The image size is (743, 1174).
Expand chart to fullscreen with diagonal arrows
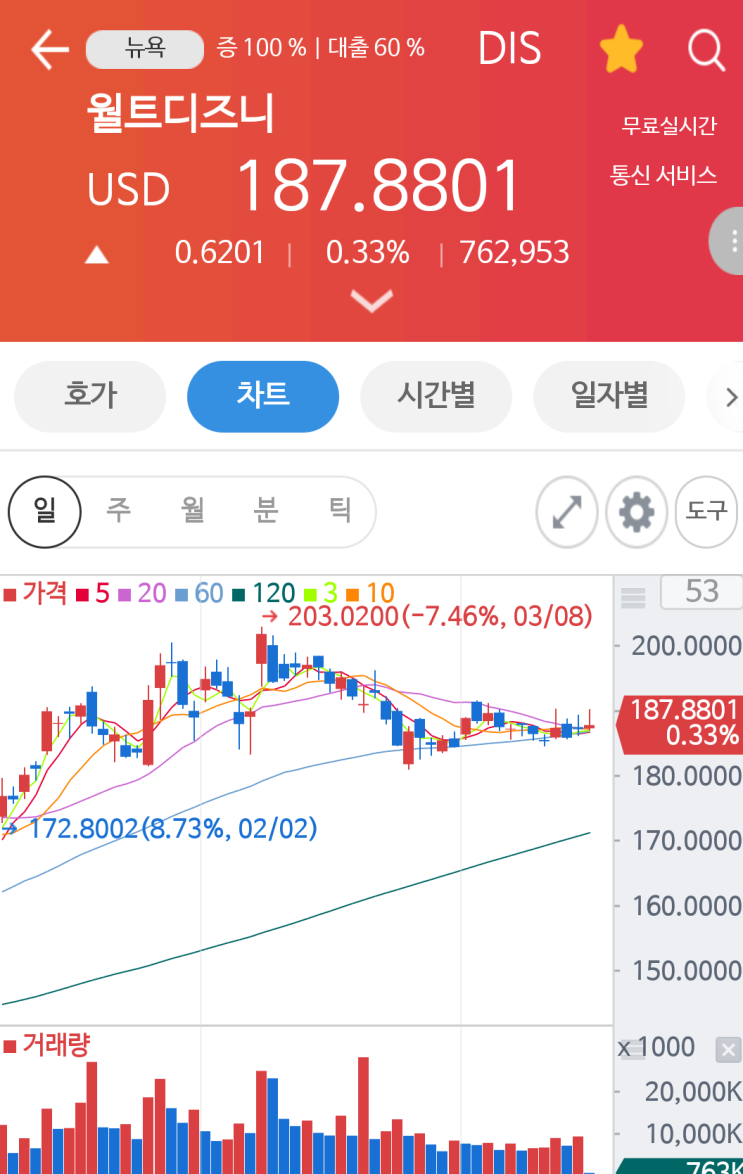[567, 512]
